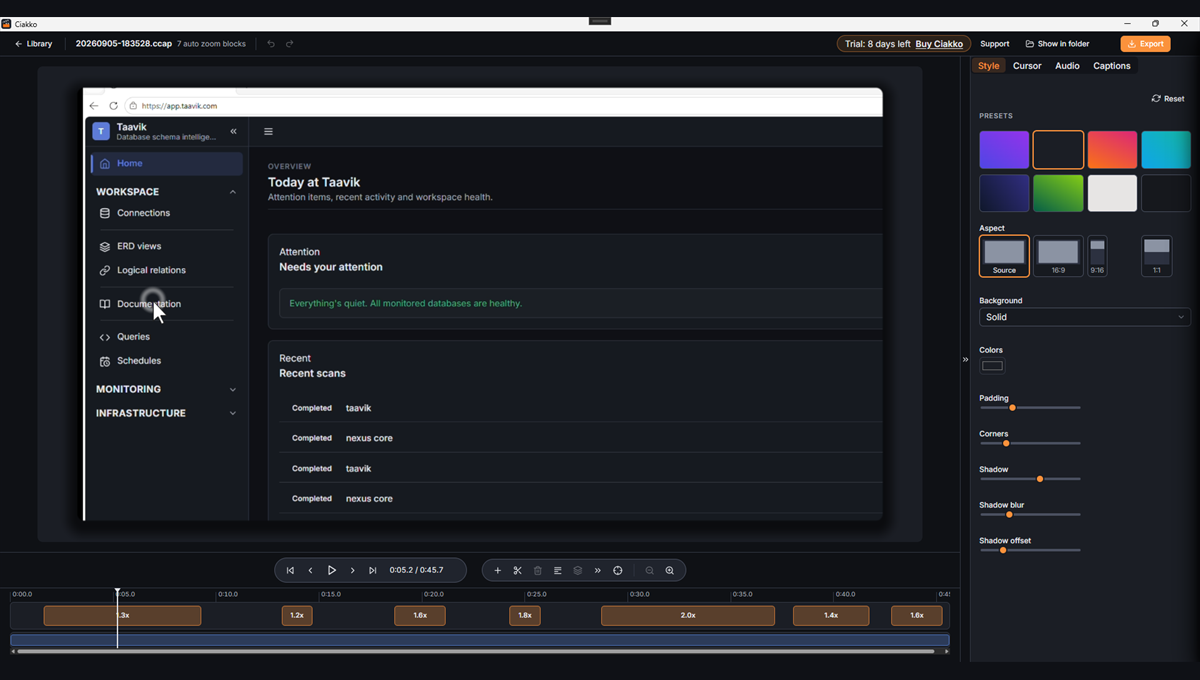This screenshot has width=1200, height=680.
Task: Select the teal blue gradient preset
Action: click(1166, 150)
